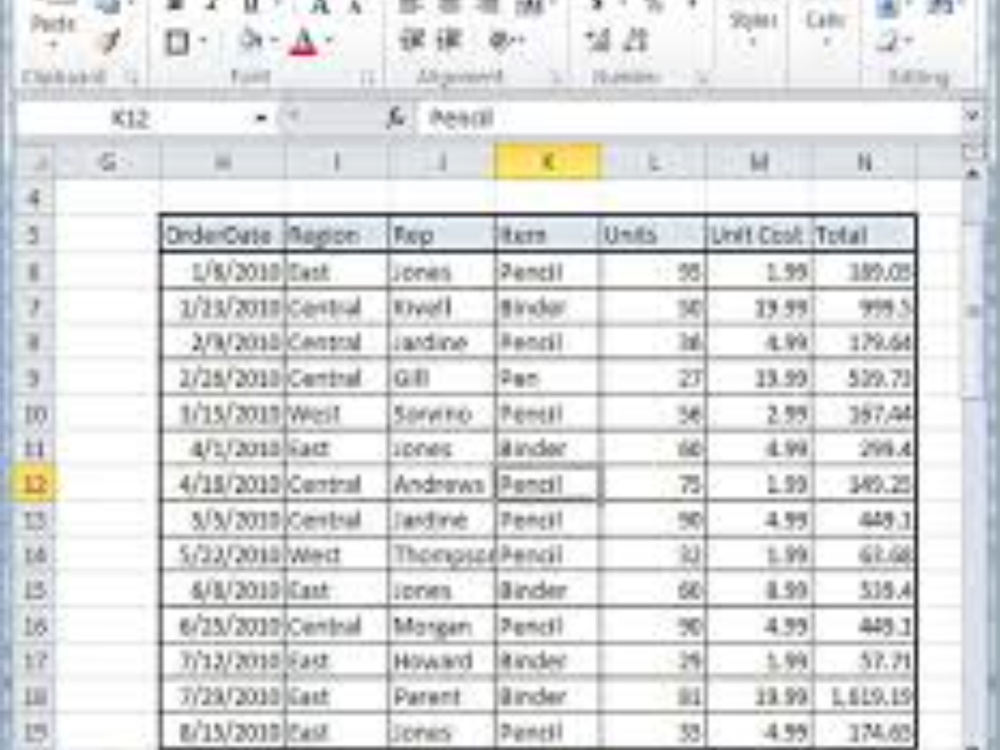1000x750 pixels.
Task: Open the Clipboard dialog launcher
Action: pyautogui.click(x=132, y=78)
